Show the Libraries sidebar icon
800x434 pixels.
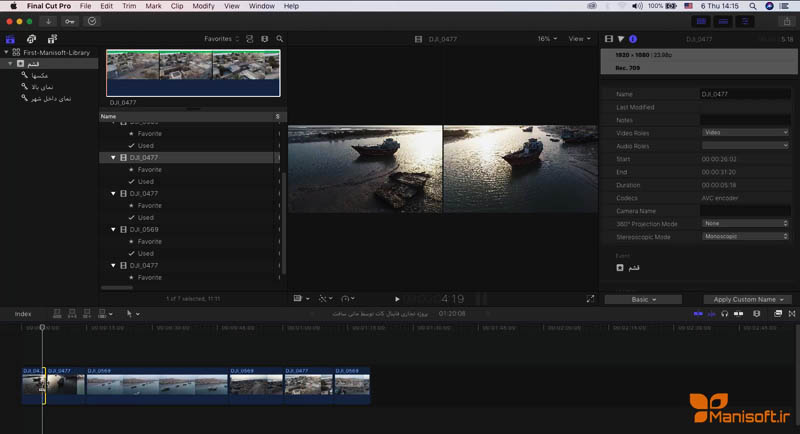pyautogui.click(x=10, y=39)
